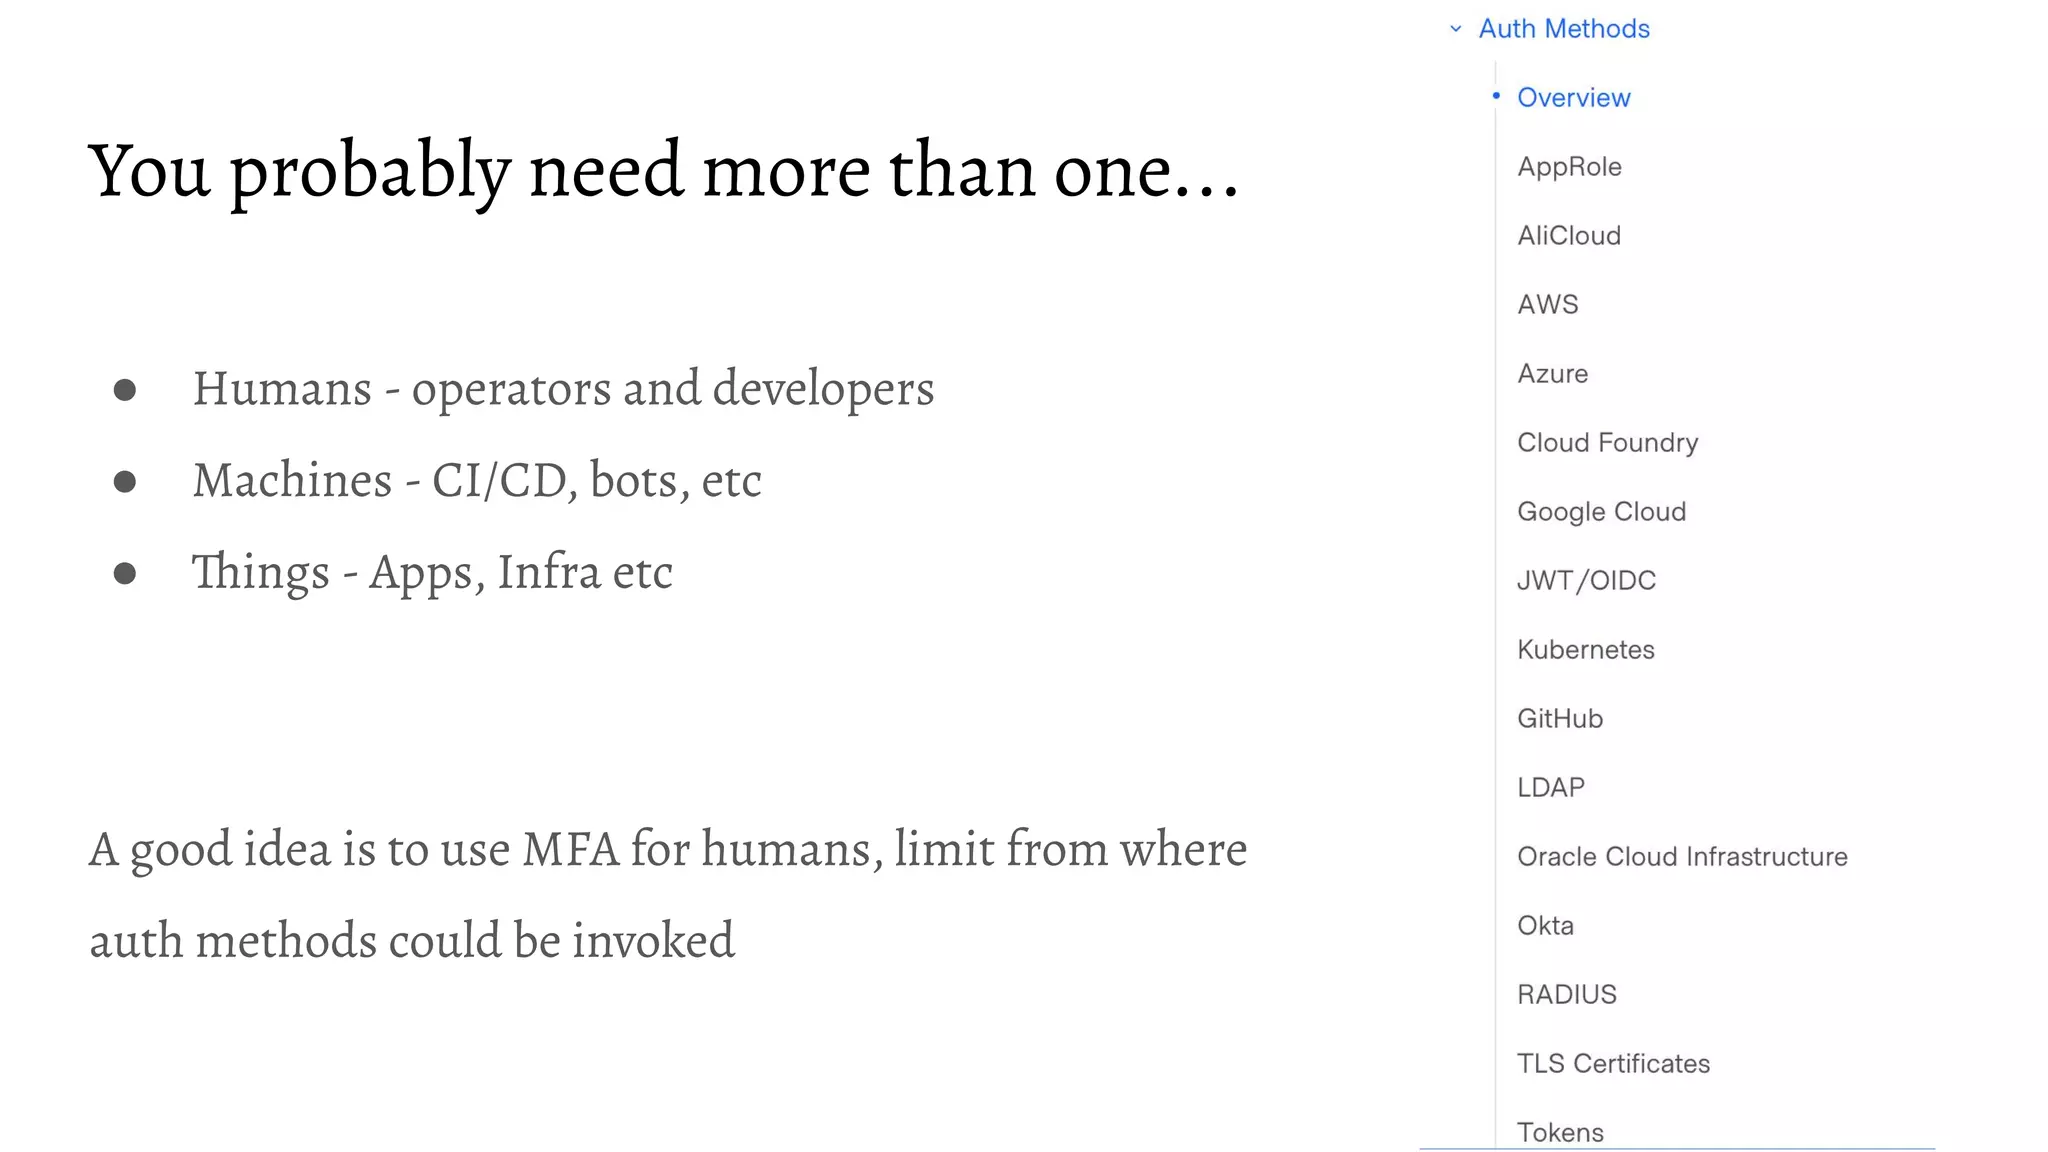Open the AliCloud auth method page

1569,236
